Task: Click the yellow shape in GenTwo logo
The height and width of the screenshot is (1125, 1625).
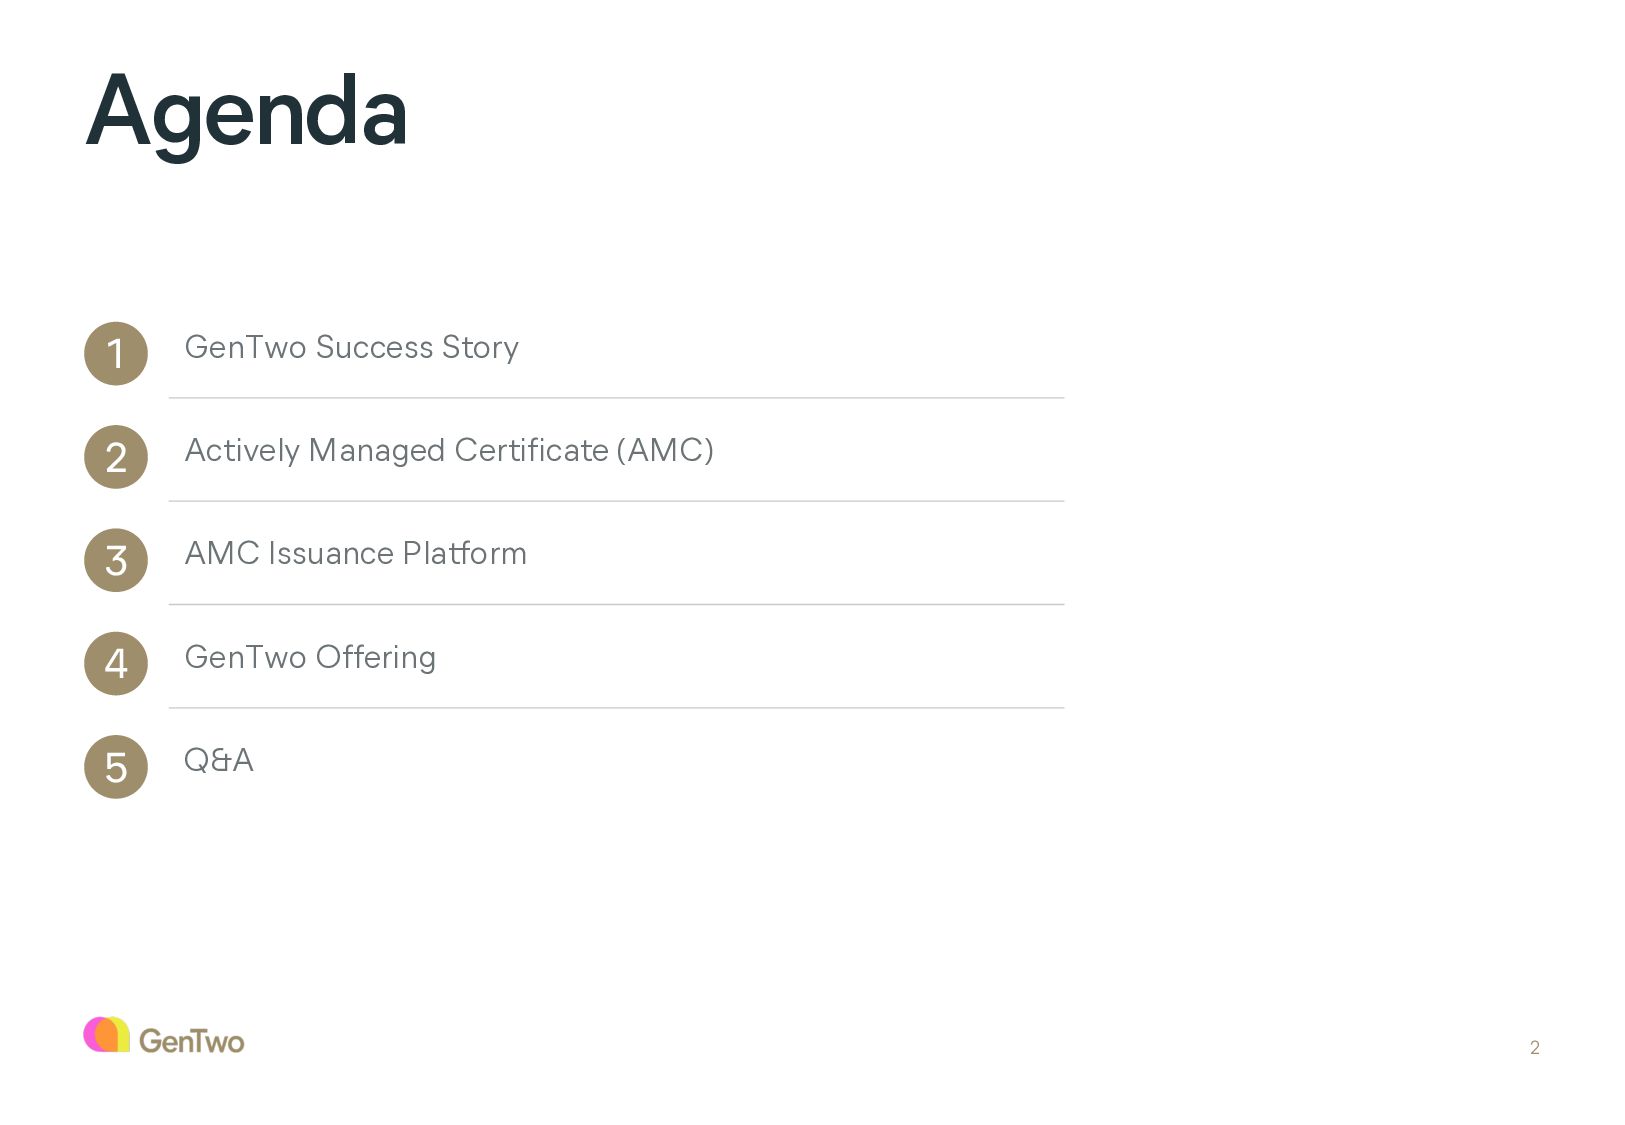Action: pos(121,1033)
